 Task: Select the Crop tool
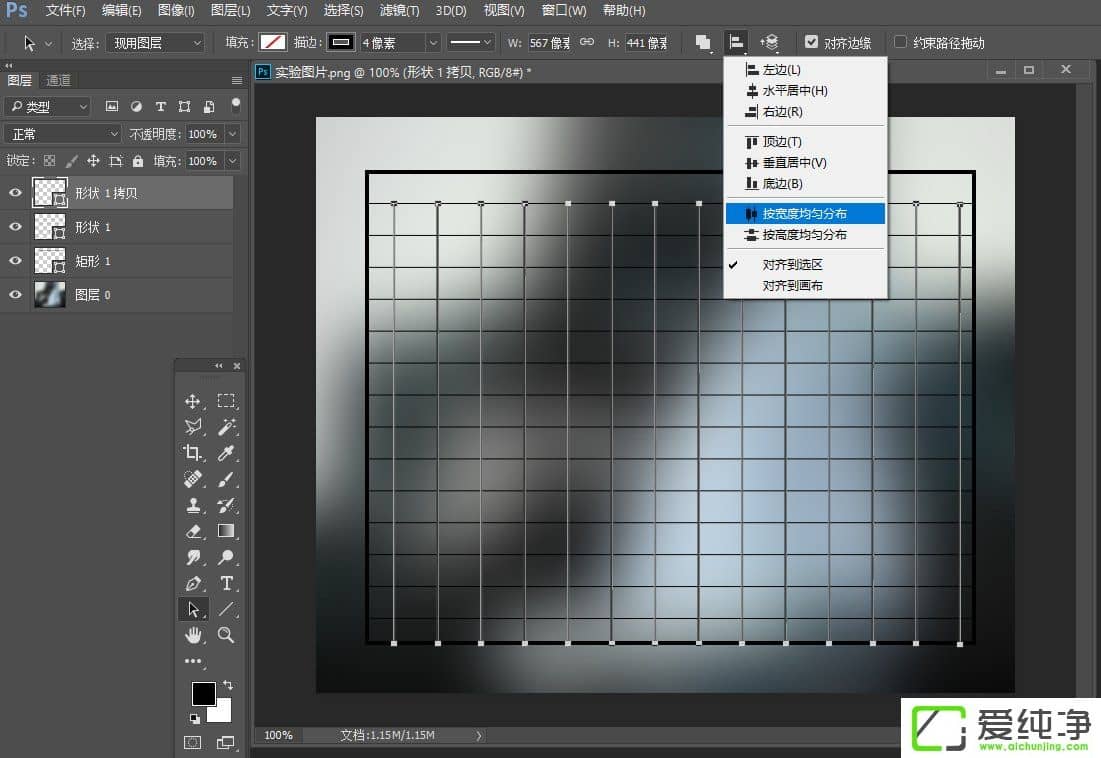tap(193, 452)
